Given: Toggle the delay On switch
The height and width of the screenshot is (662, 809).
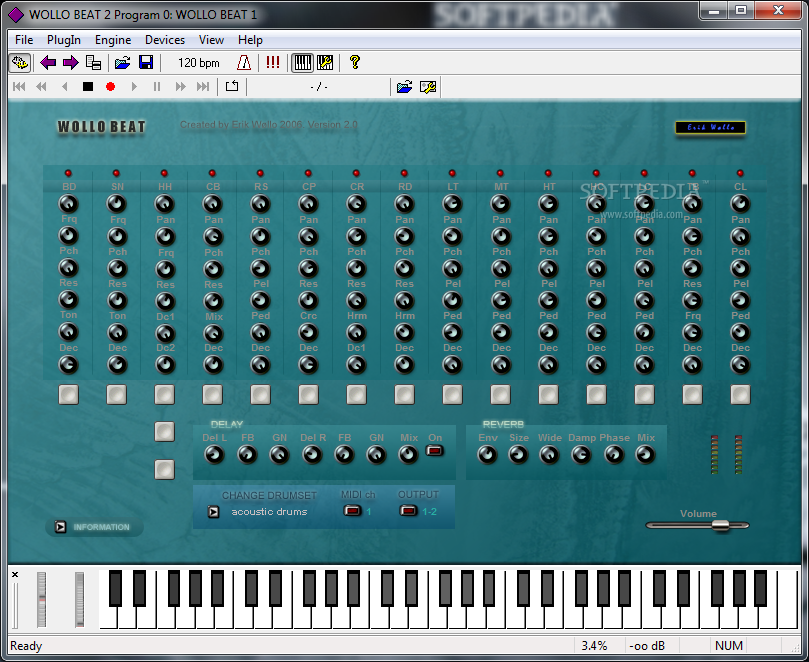Looking at the screenshot, I should pyautogui.click(x=434, y=450).
